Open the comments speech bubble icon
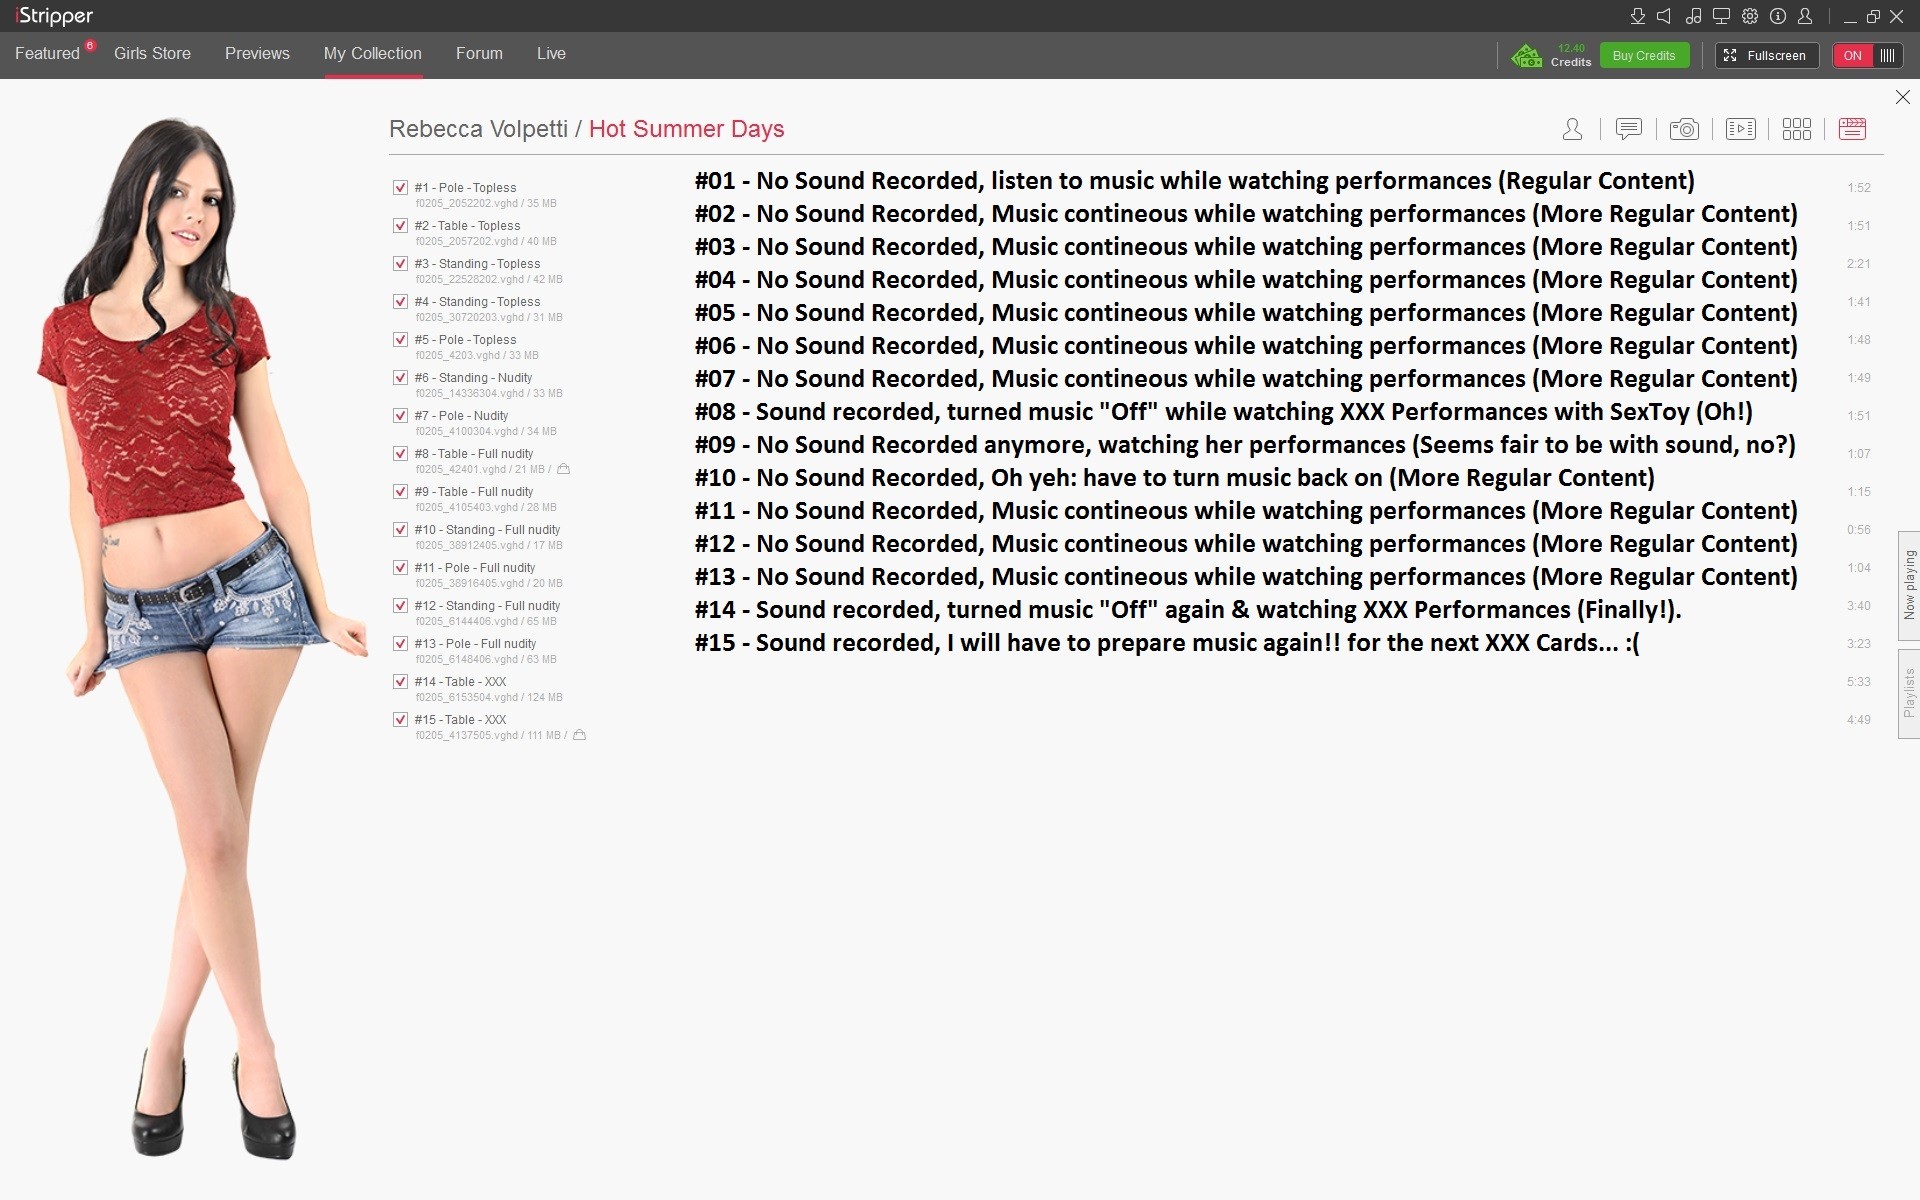Image resolution: width=1920 pixels, height=1200 pixels. click(1628, 129)
